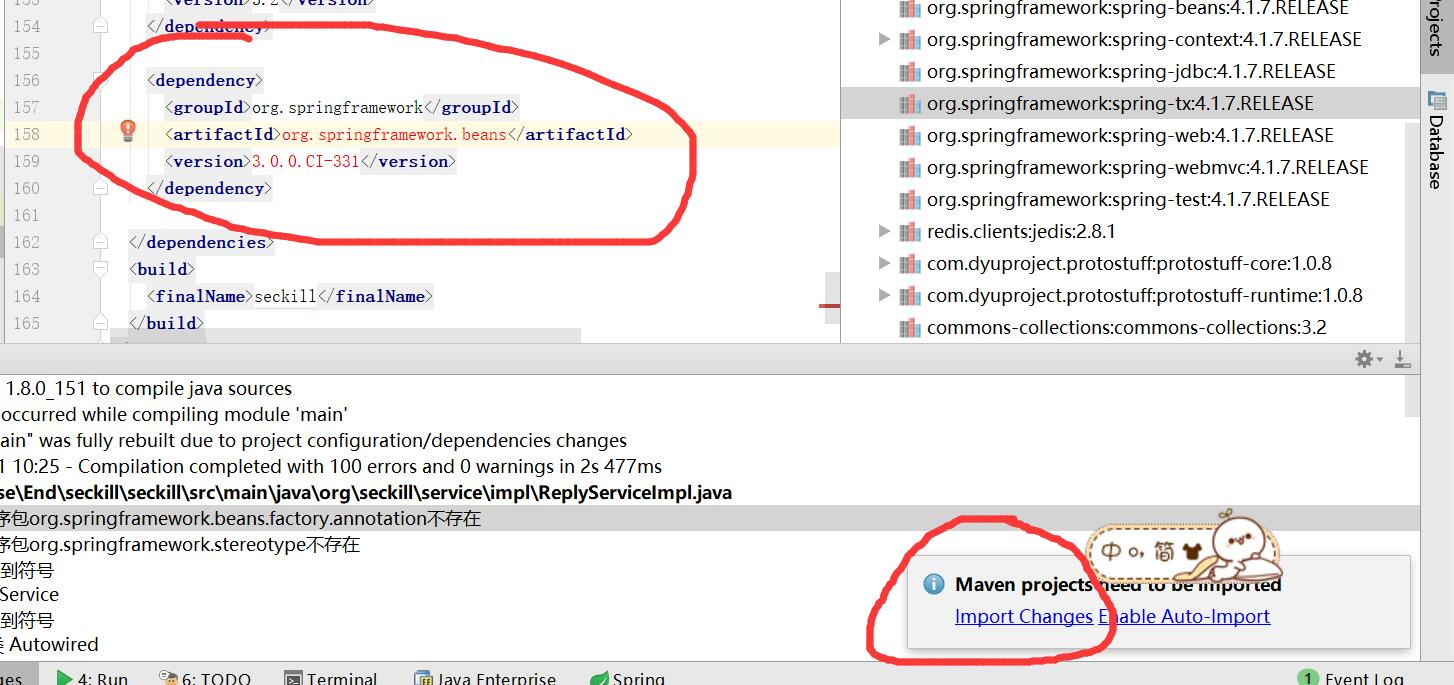Click the finalName value seckill
The height and width of the screenshot is (685, 1454).
pyautogui.click(x=285, y=296)
